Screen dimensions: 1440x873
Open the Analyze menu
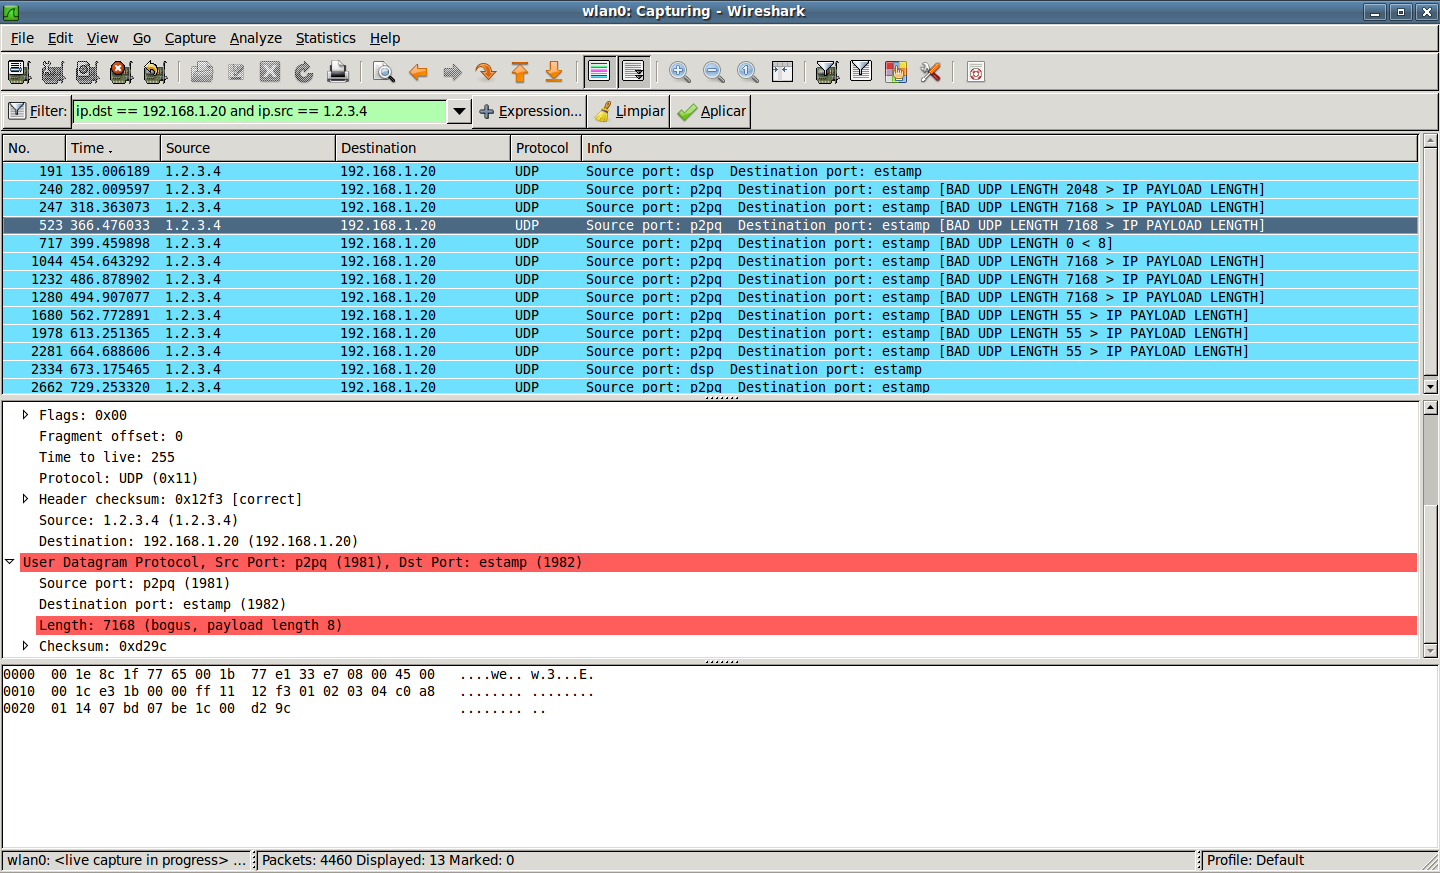[255, 38]
